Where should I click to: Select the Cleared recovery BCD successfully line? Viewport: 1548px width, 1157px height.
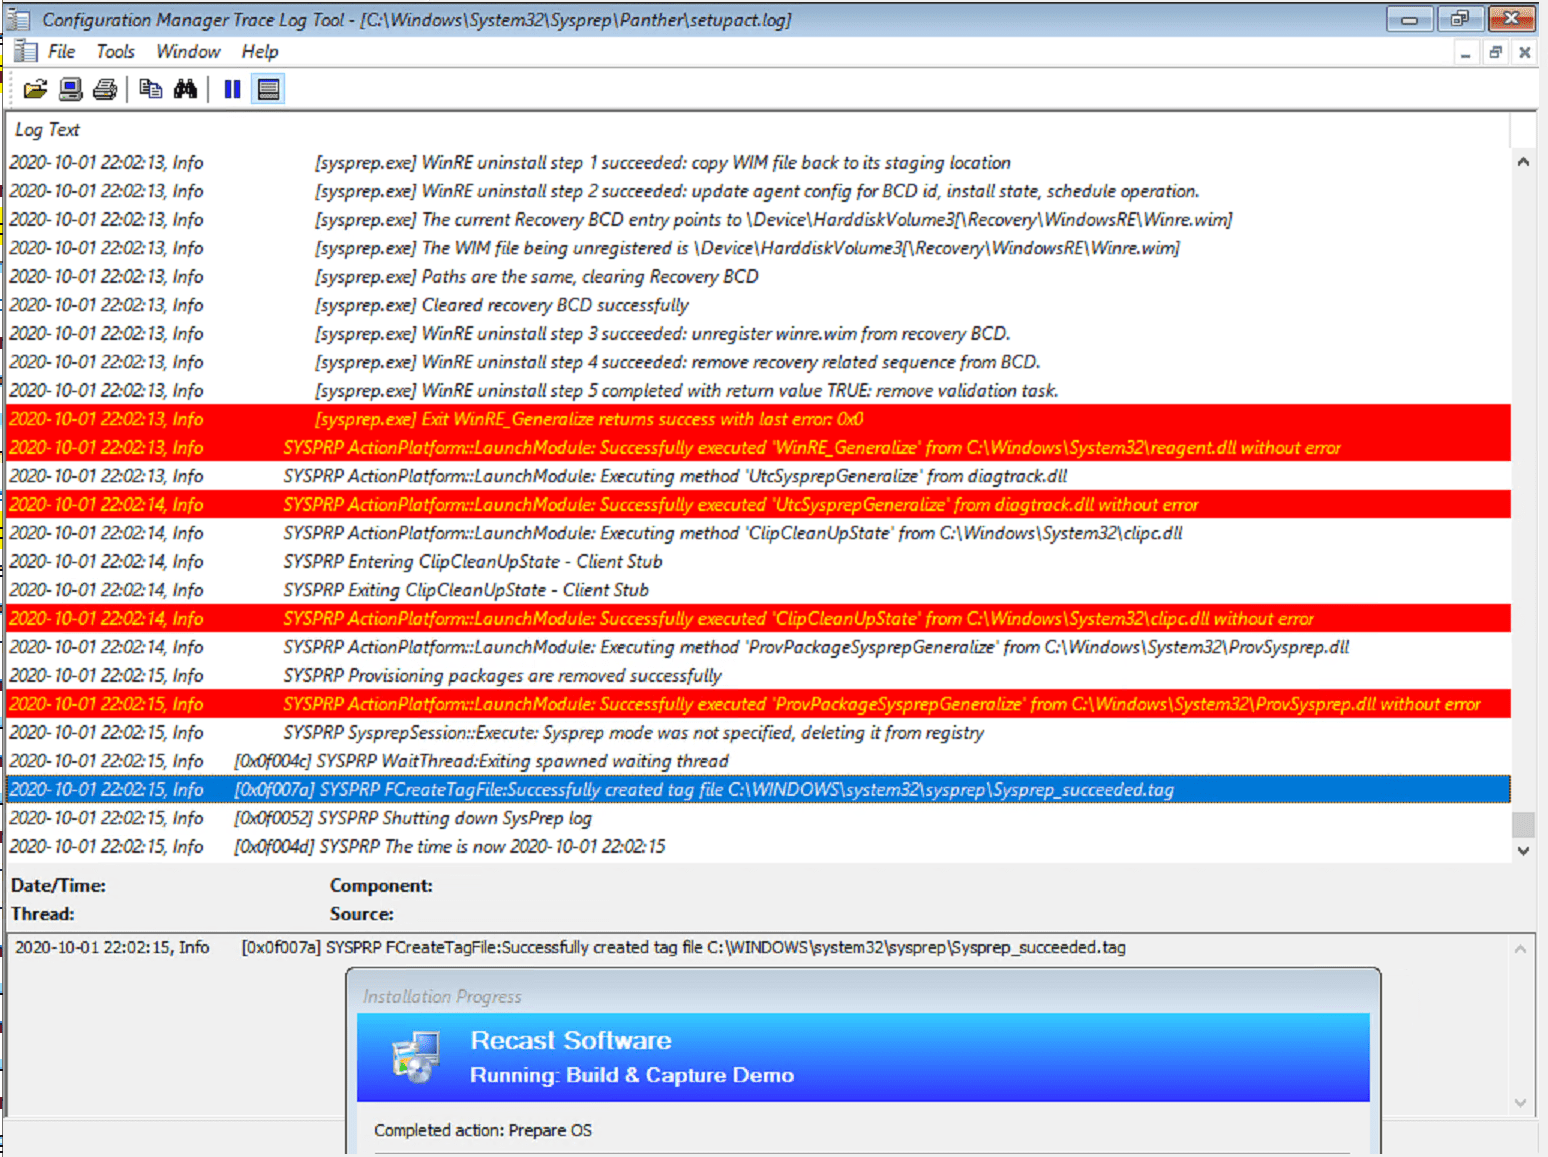click(x=500, y=305)
